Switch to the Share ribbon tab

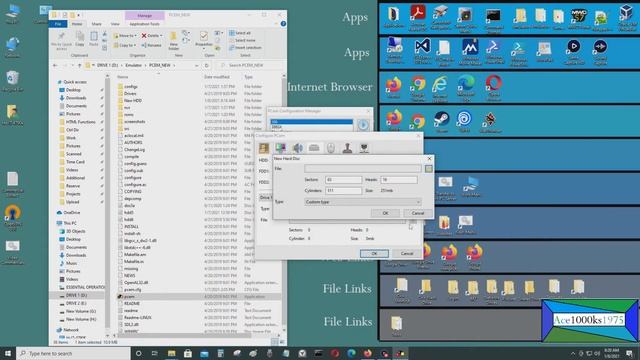(96, 24)
